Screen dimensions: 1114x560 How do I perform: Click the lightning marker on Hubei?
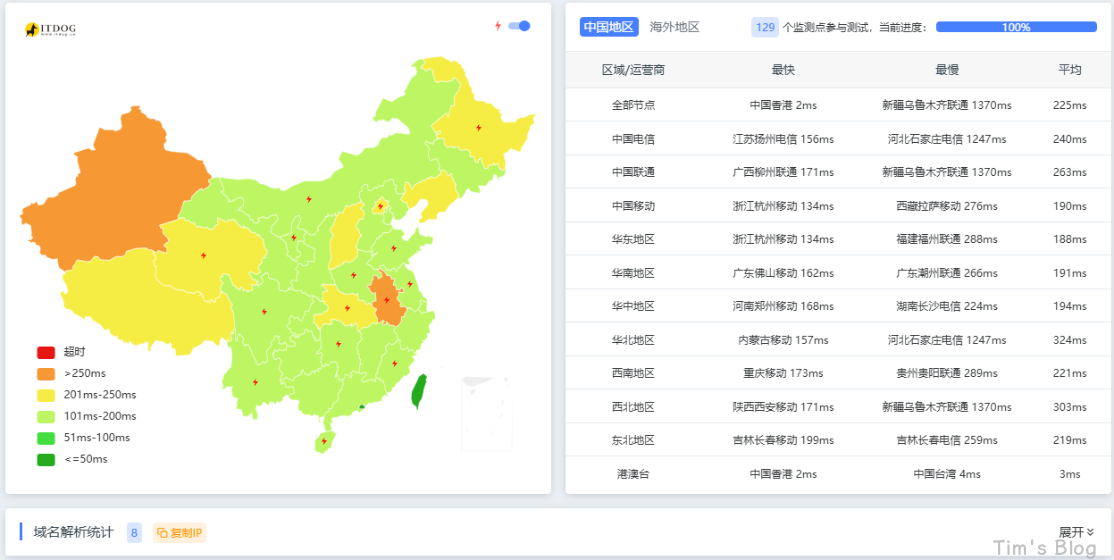pos(347,308)
